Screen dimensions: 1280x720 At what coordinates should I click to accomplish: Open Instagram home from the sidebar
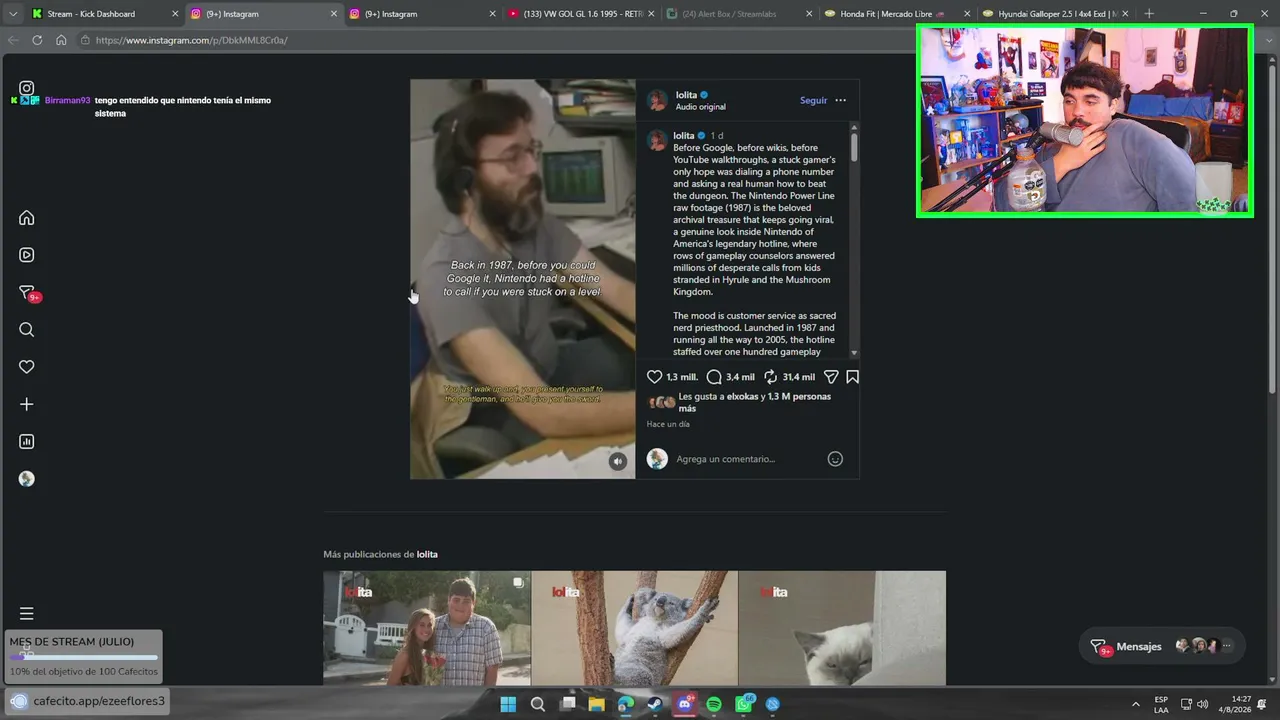pyautogui.click(x=27, y=218)
